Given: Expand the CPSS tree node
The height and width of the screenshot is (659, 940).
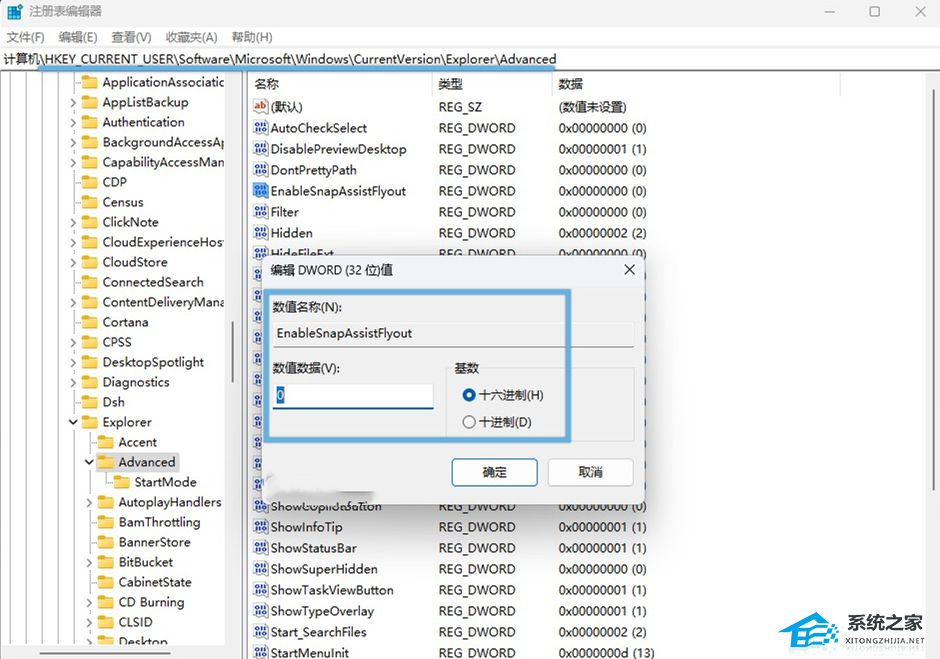Looking at the screenshot, I should pos(73,342).
